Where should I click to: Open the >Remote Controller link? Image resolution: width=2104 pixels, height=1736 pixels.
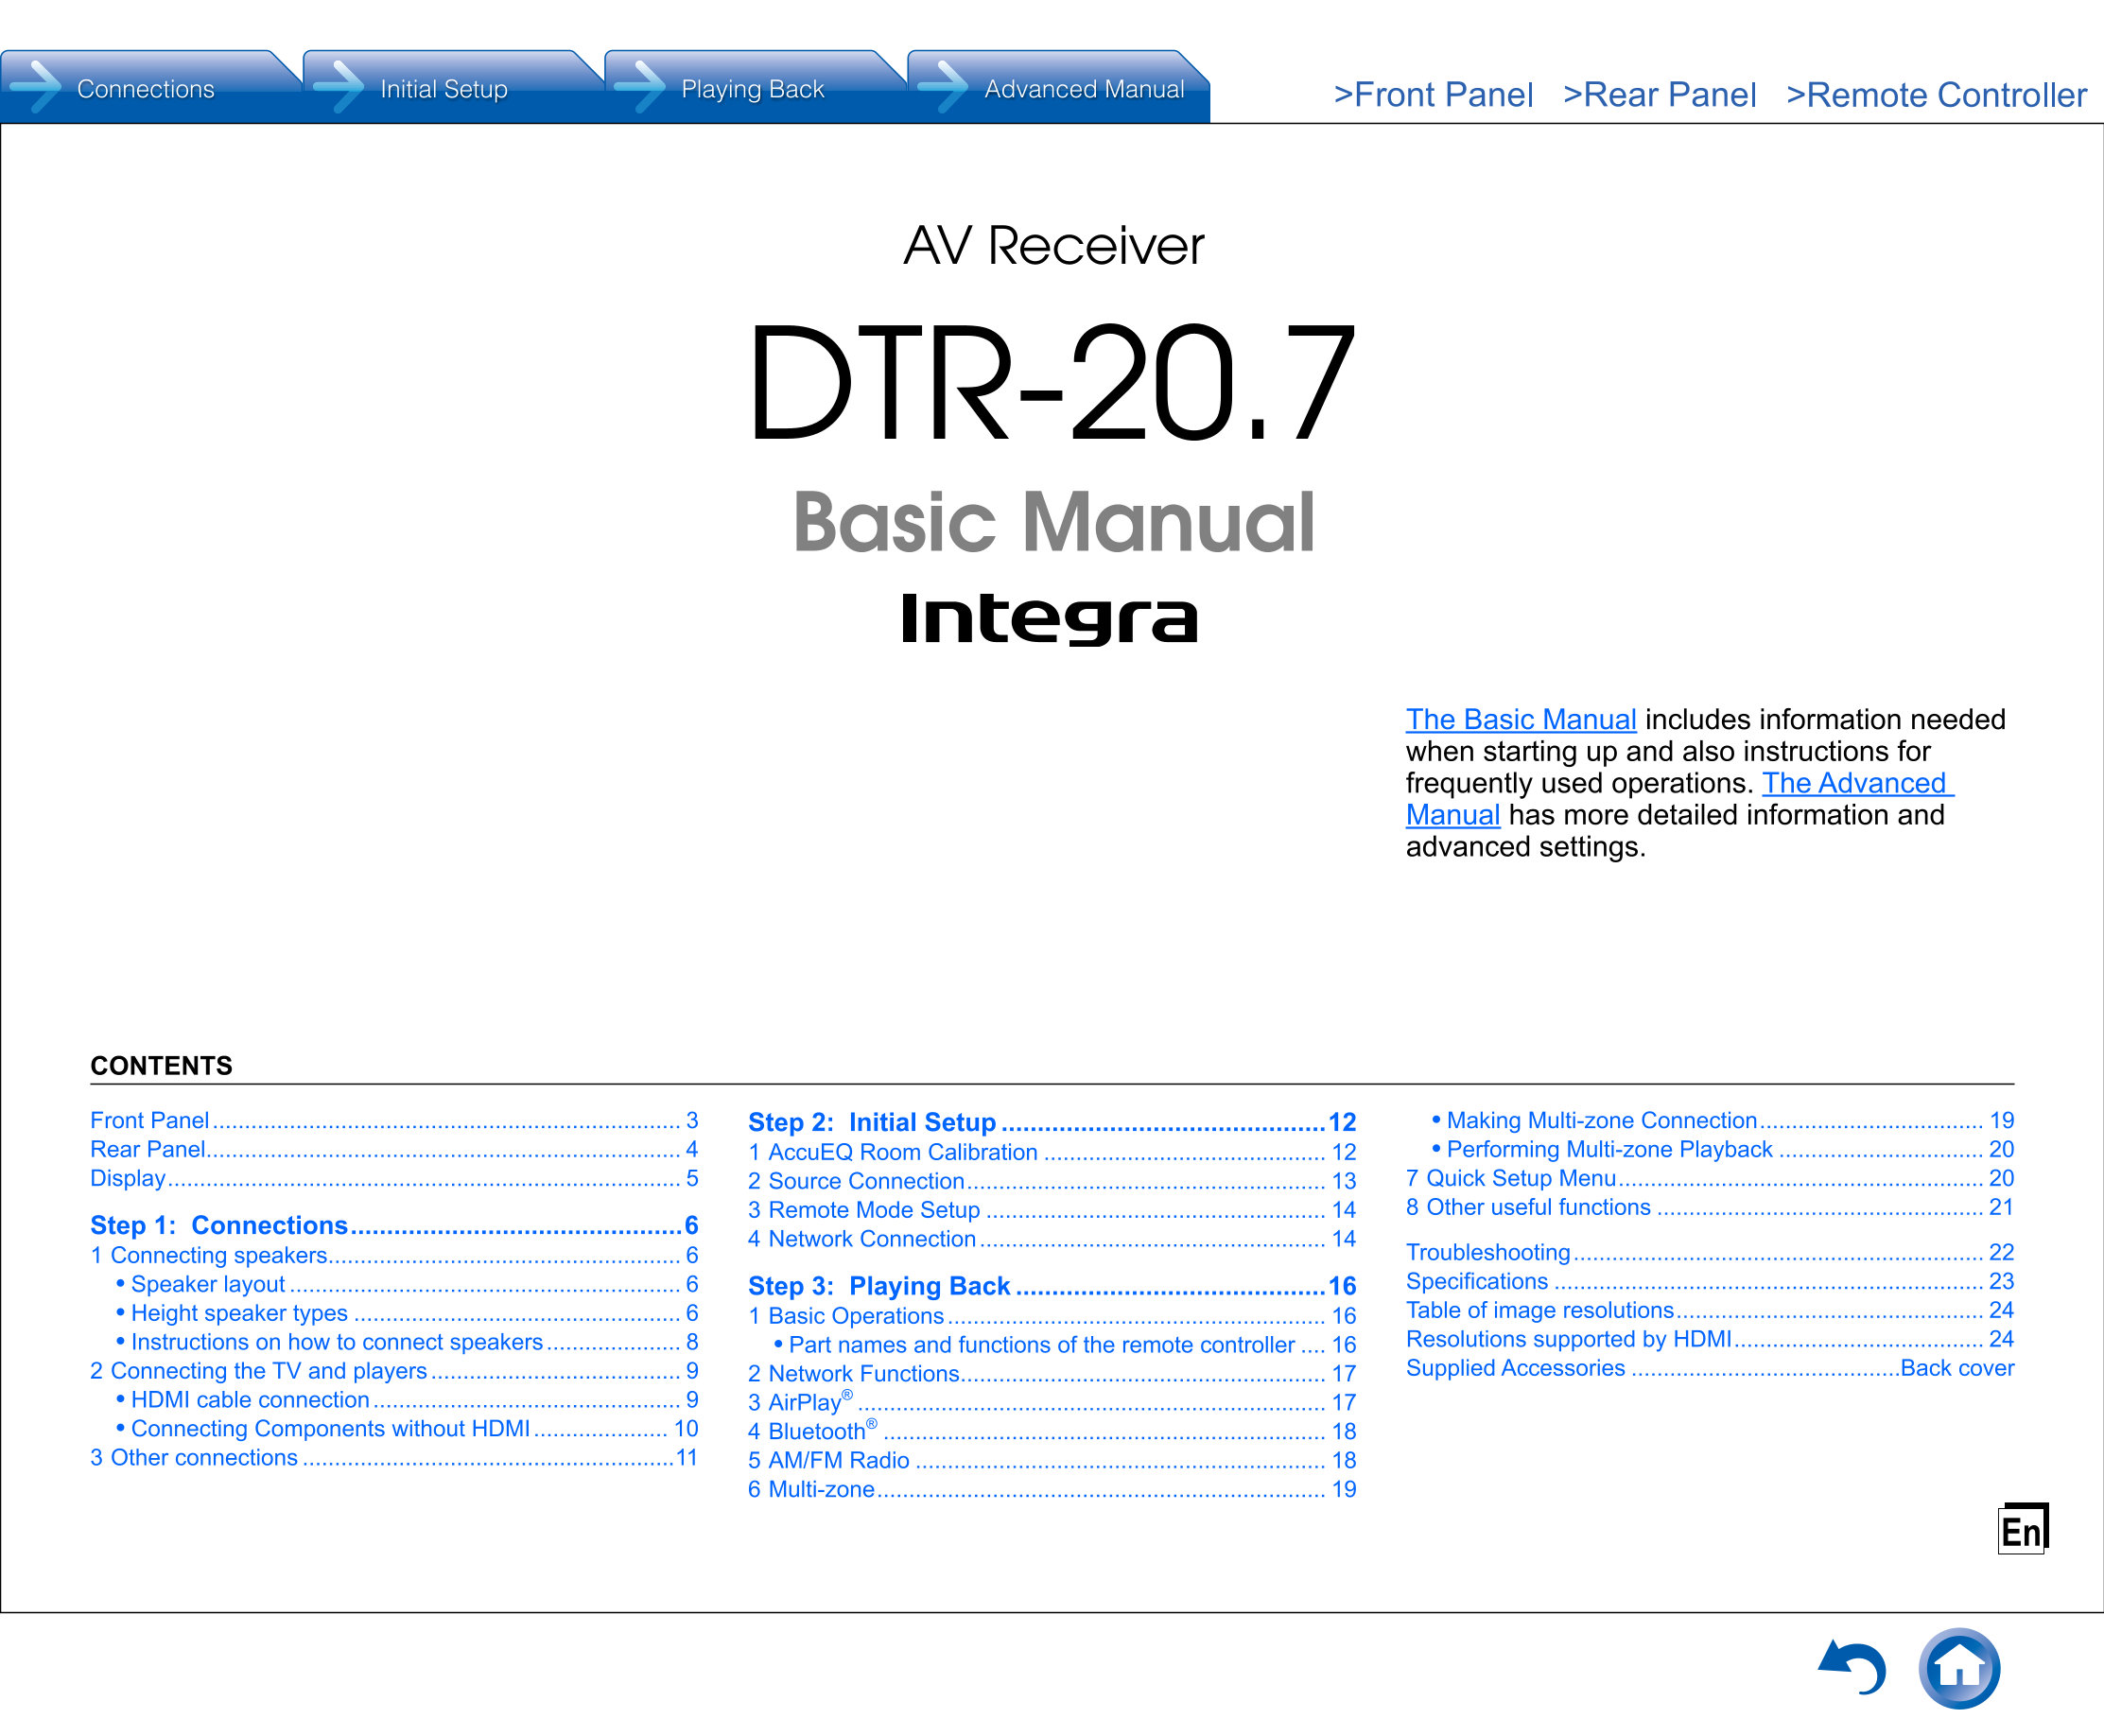[x=1936, y=94]
